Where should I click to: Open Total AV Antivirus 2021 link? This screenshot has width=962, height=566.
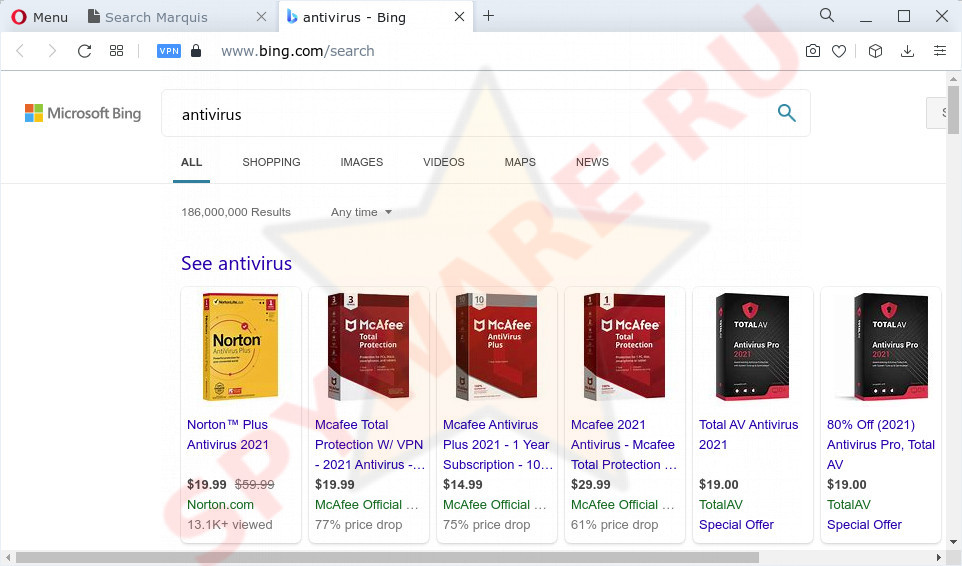(748, 434)
